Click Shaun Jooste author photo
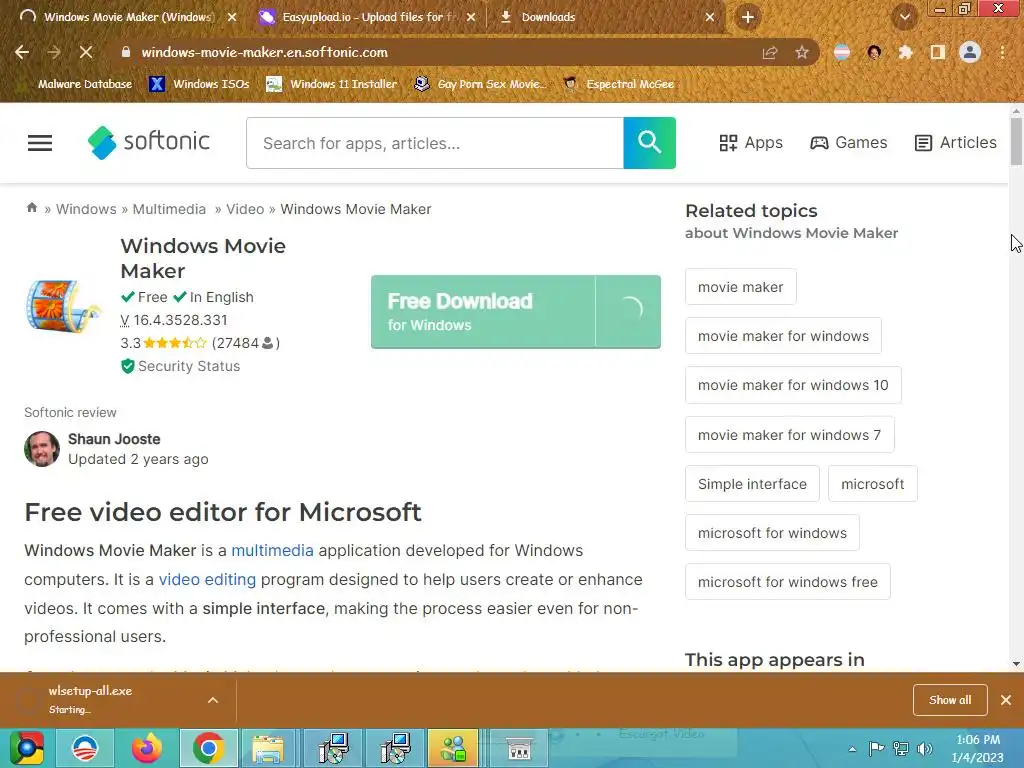 (x=42, y=449)
